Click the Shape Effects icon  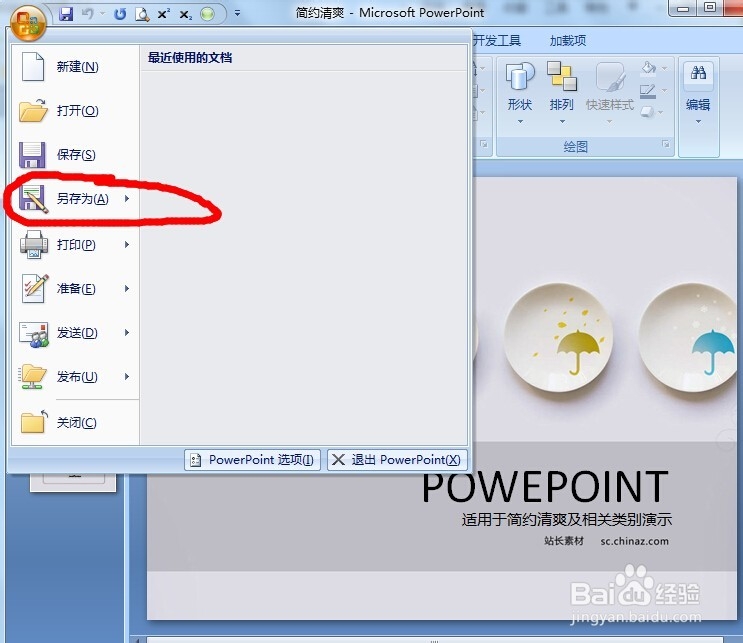648,112
